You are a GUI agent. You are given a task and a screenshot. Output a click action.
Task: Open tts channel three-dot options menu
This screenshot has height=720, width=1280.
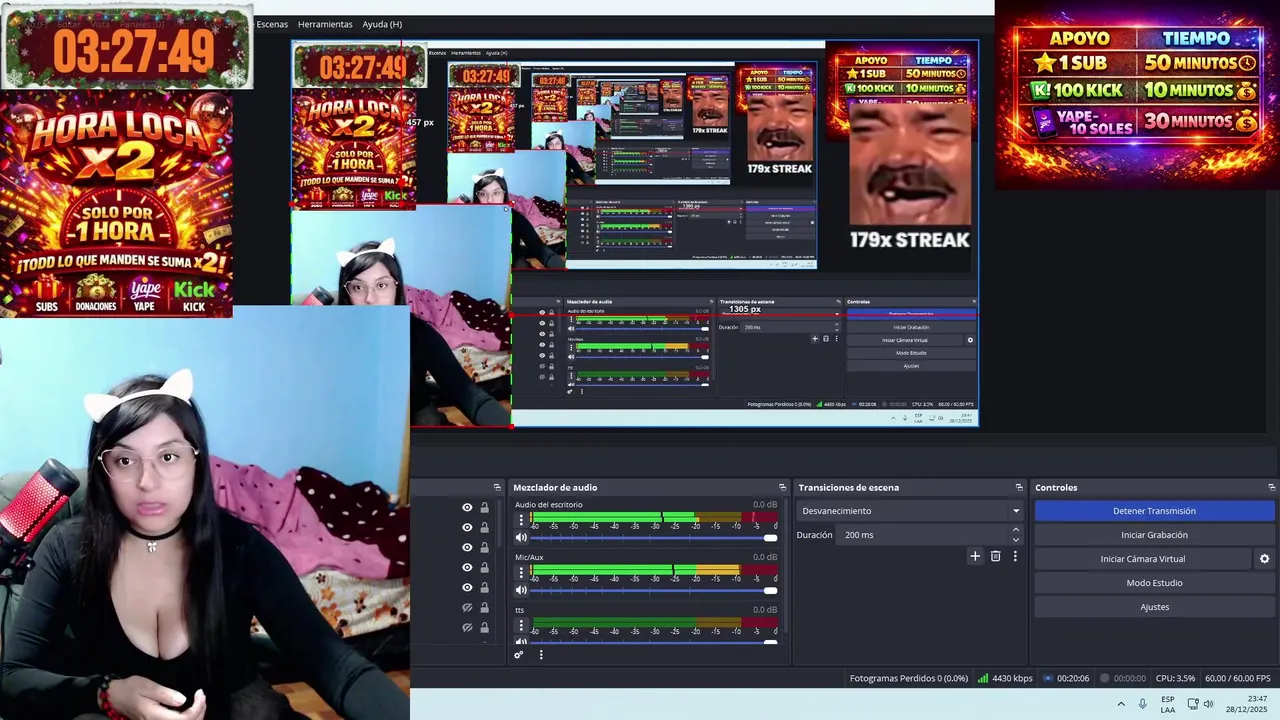(x=520, y=625)
